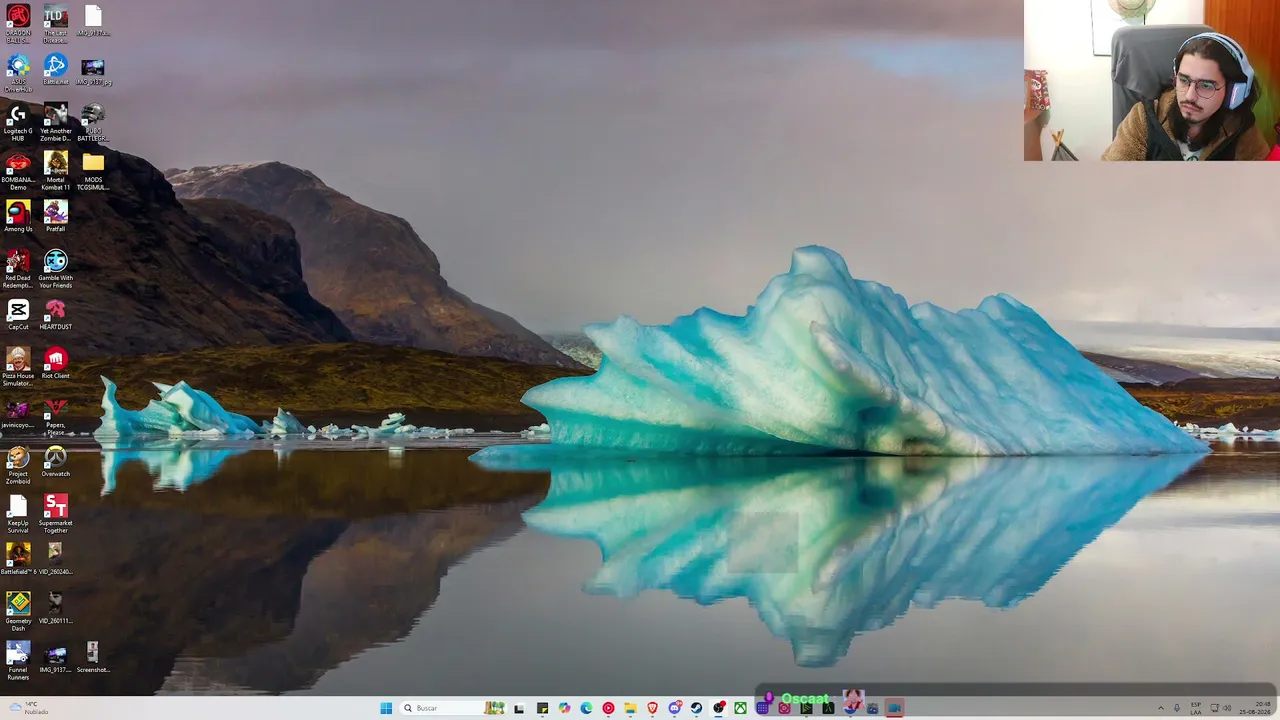
Task: Launch Overwatch from the desktop
Action: click(55, 461)
